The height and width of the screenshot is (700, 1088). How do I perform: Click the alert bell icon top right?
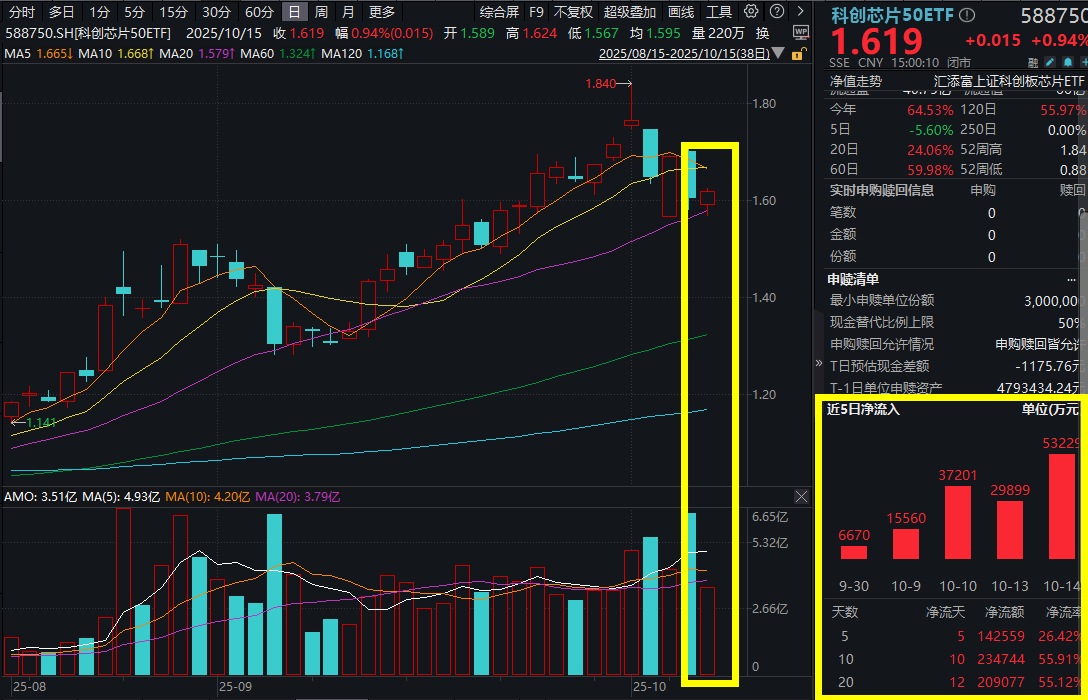(1068, 61)
